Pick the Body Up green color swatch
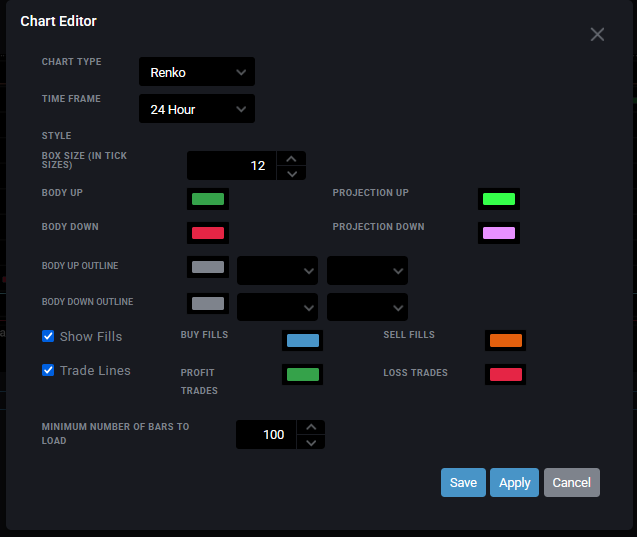 click(x=208, y=199)
